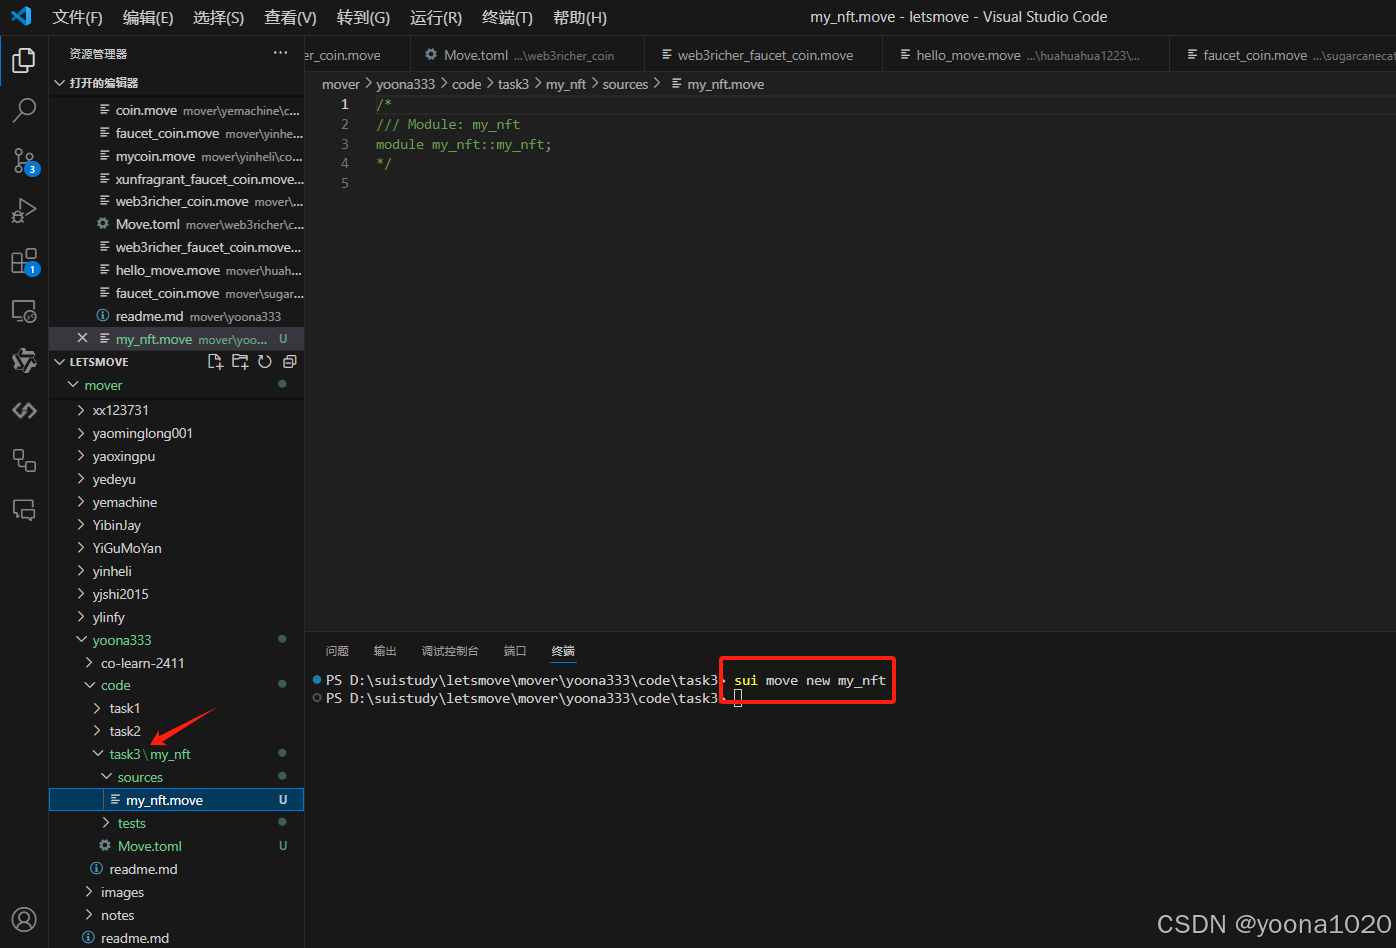Image resolution: width=1396 pixels, height=948 pixels.
Task: Open Remote Explorer in activity bar
Action: click(24, 311)
